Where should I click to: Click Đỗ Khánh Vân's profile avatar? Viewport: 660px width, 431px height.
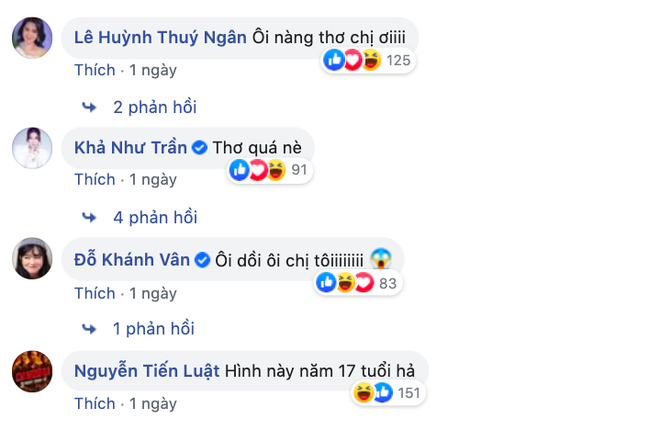pyautogui.click(x=32, y=259)
